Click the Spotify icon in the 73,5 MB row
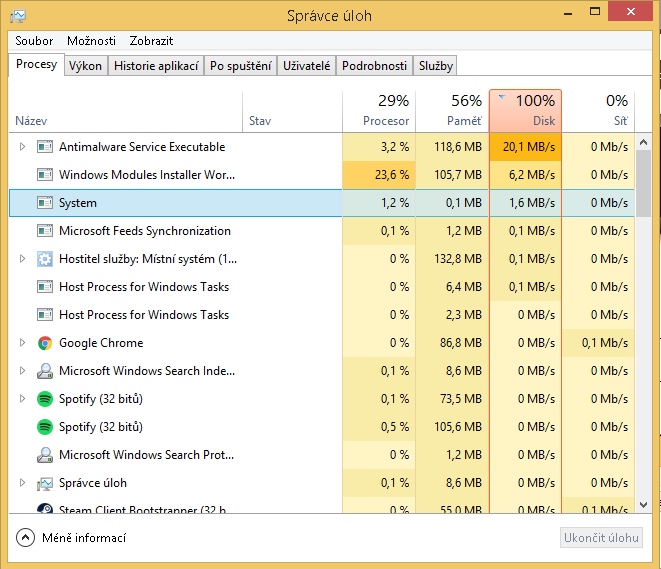661x569 pixels. coord(45,399)
